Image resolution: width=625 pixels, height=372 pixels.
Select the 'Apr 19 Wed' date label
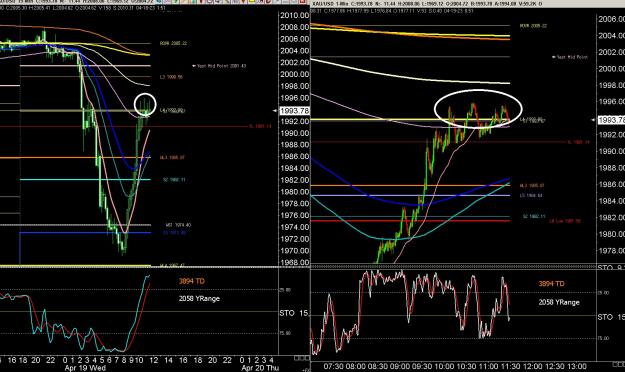coord(85,368)
